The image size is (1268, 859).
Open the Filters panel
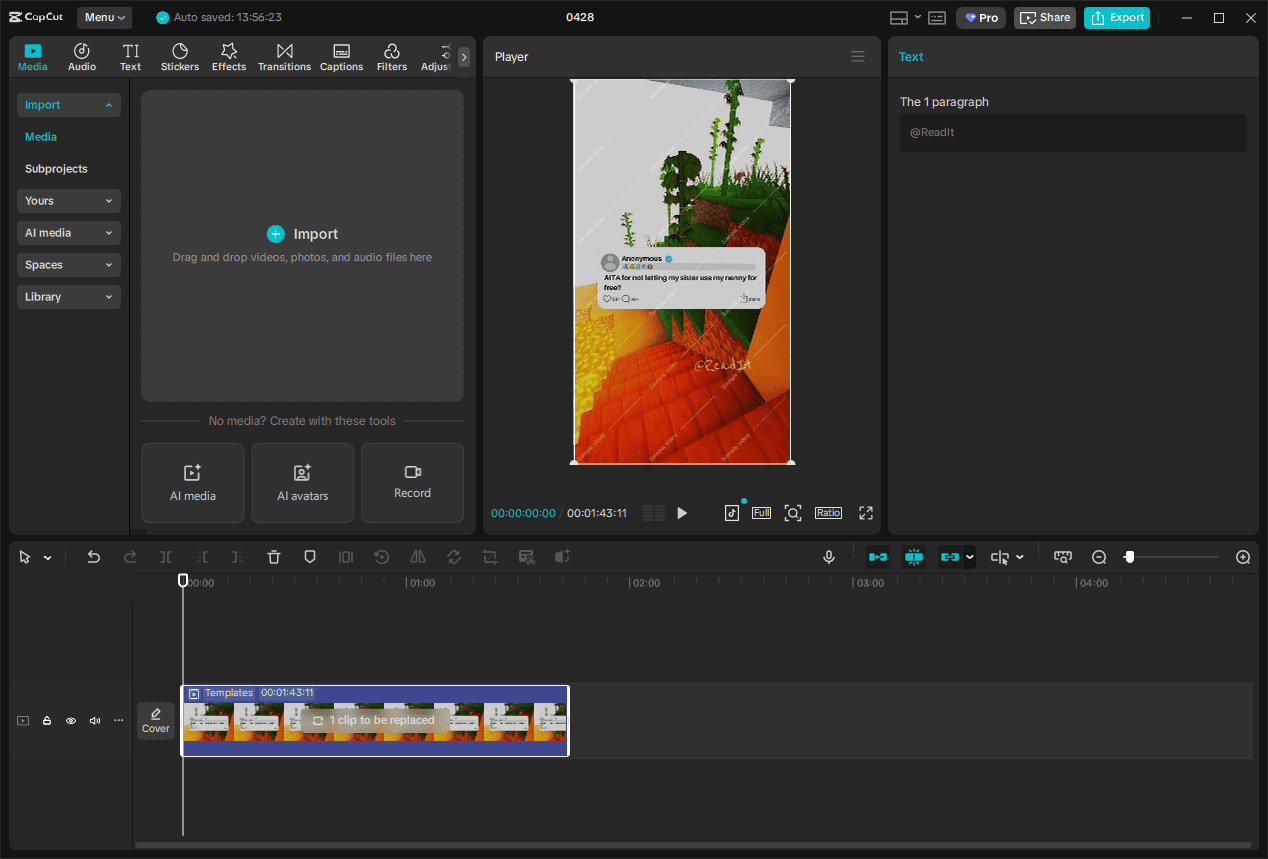click(x=391, y=56)
